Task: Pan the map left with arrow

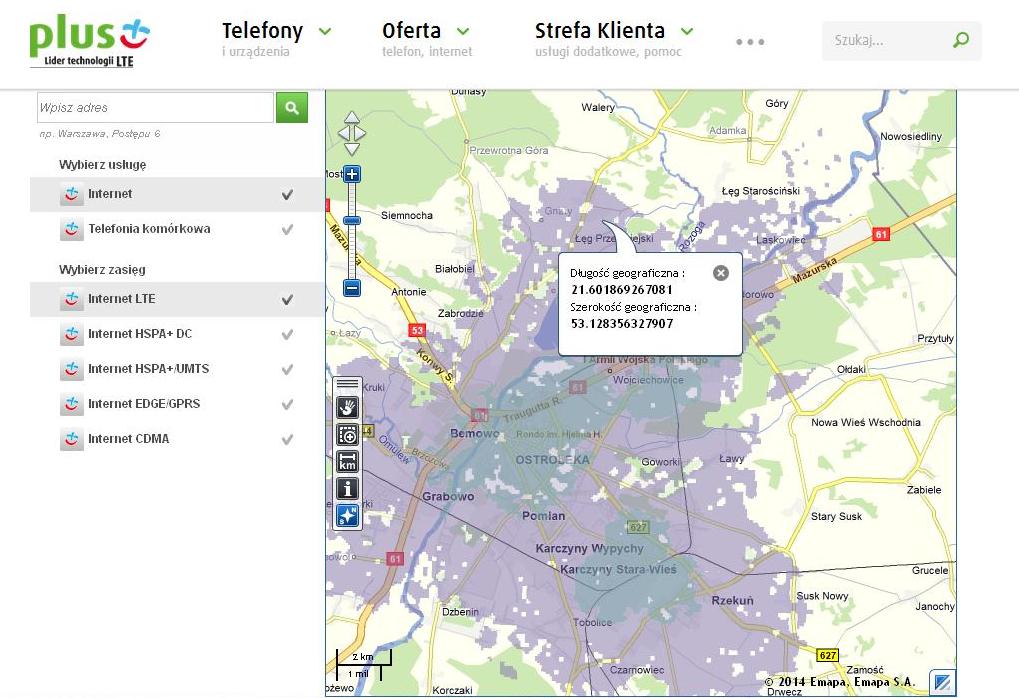Action: tap(343, 133)
